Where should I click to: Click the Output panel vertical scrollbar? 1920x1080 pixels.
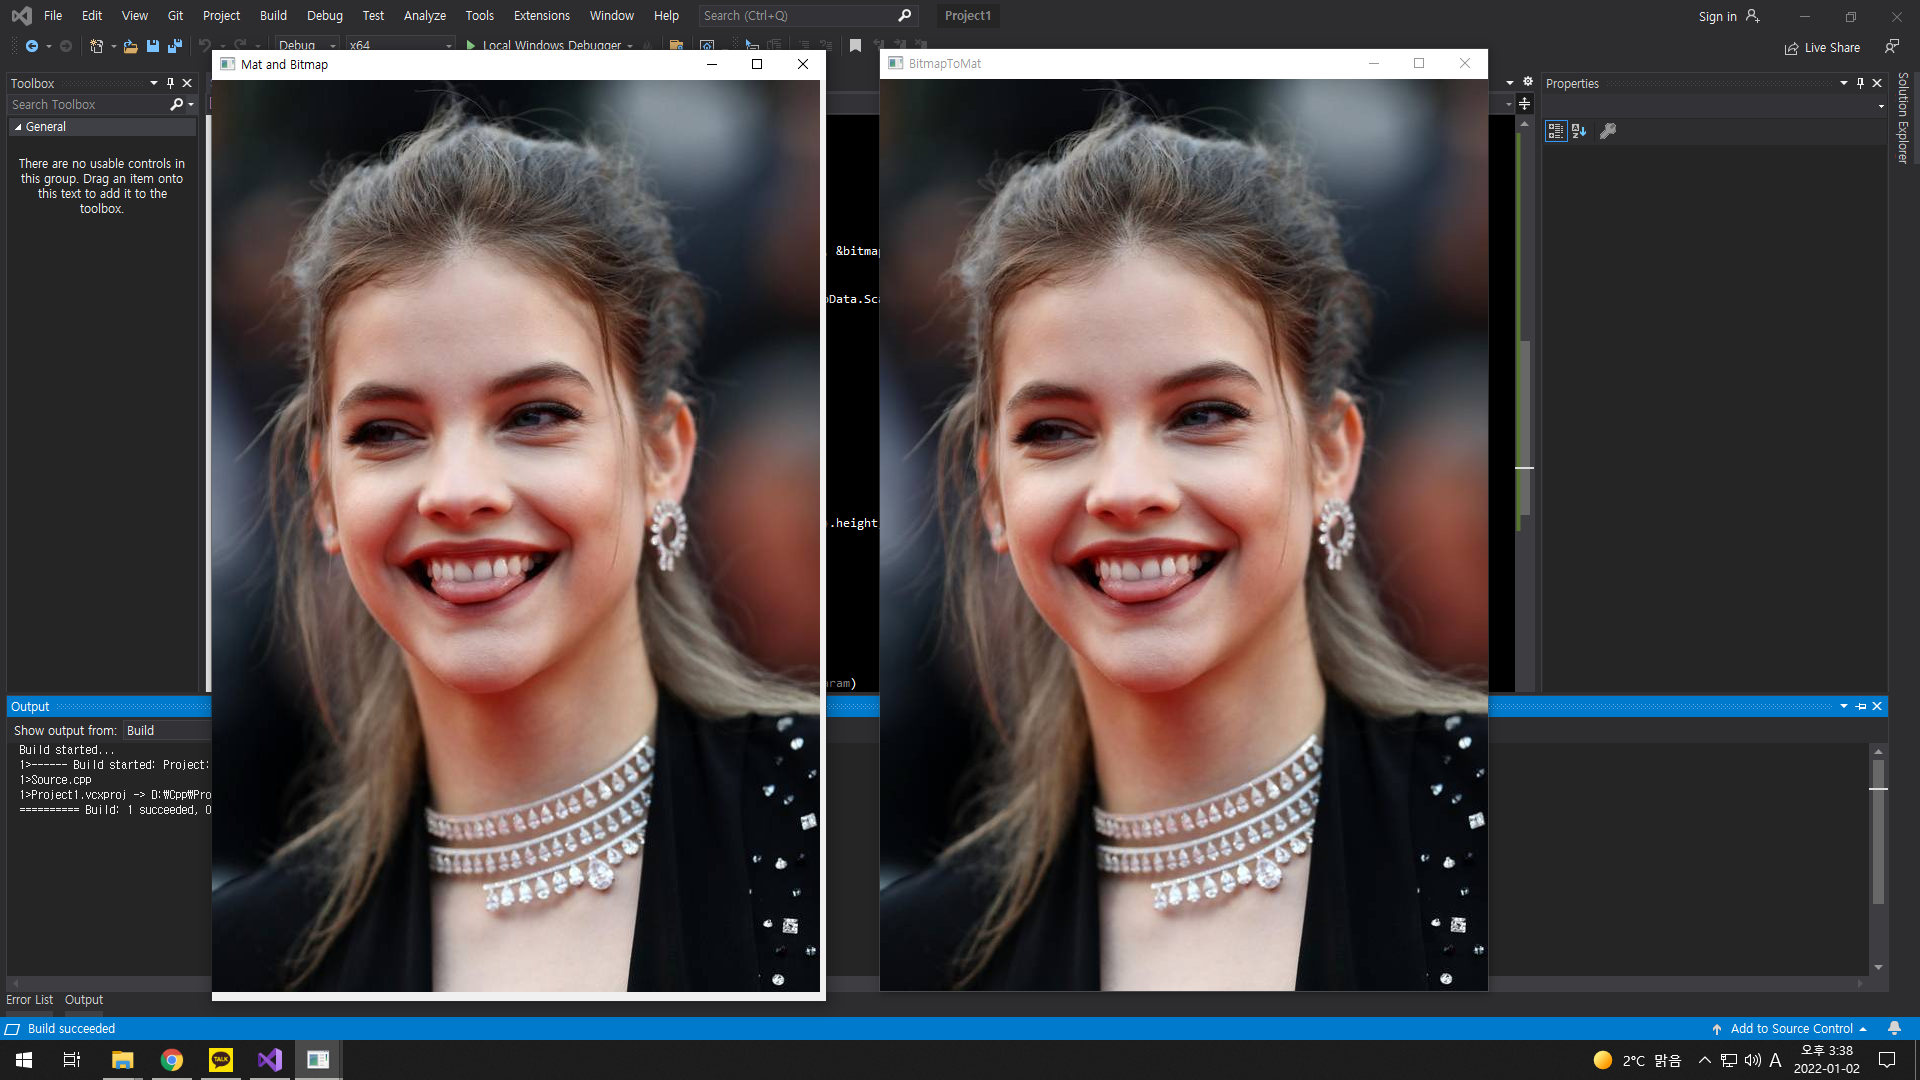click(x=1878, y=830)
